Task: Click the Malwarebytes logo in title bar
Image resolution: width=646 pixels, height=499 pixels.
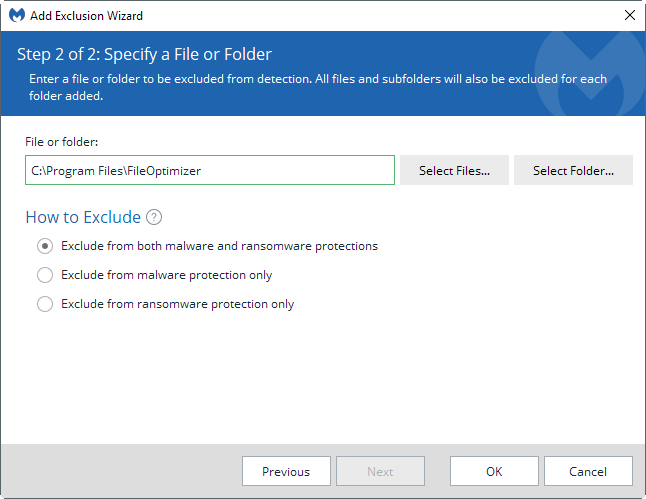Action: click(x=17, y=15)
